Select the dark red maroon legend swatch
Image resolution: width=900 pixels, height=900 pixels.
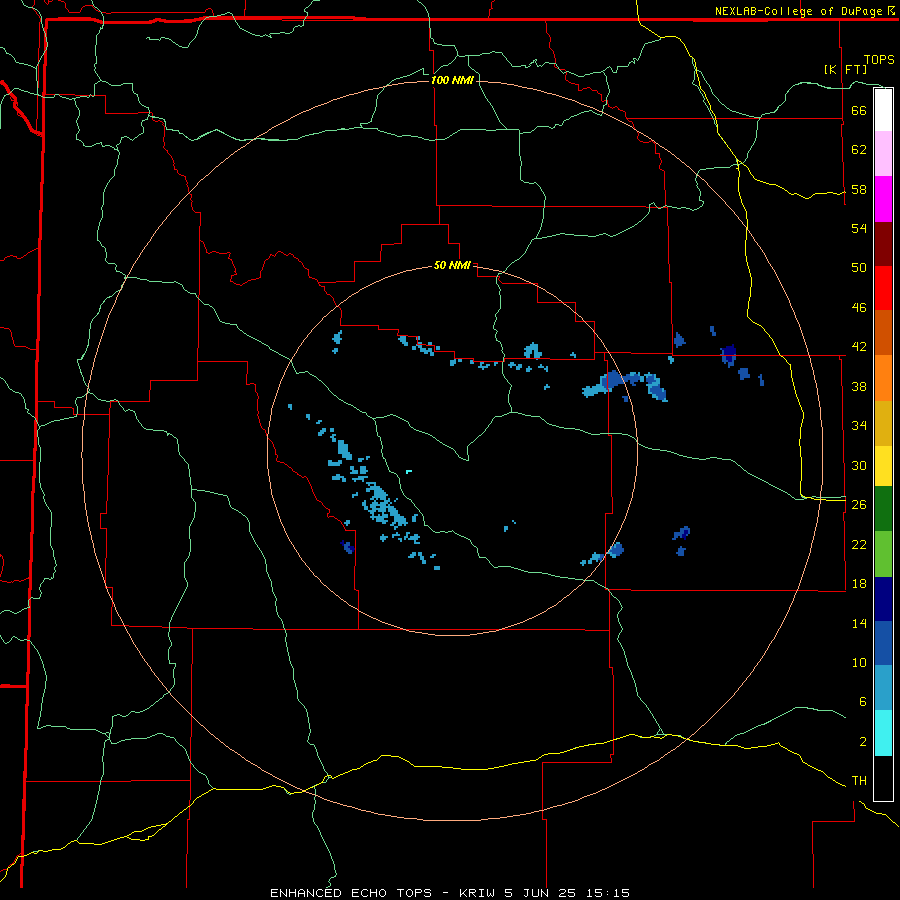(x=883, y=244)
